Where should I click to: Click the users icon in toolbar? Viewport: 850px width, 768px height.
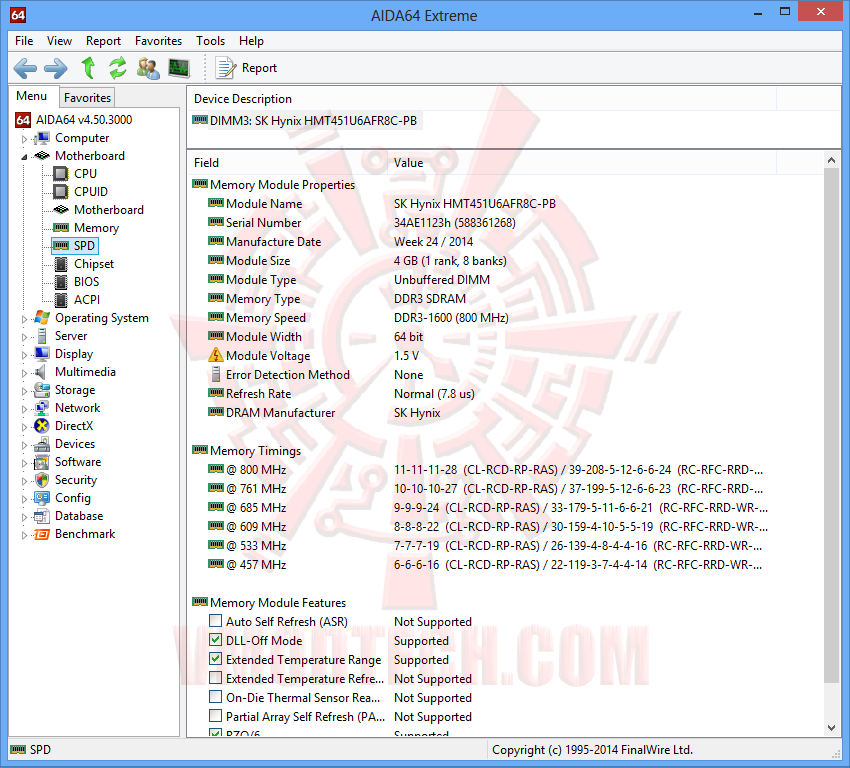pos(148,68)
